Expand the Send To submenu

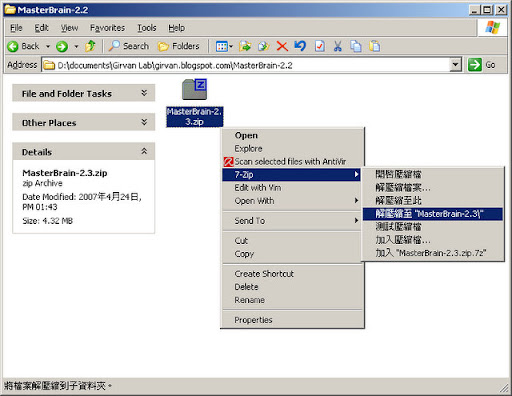point(292,221)
